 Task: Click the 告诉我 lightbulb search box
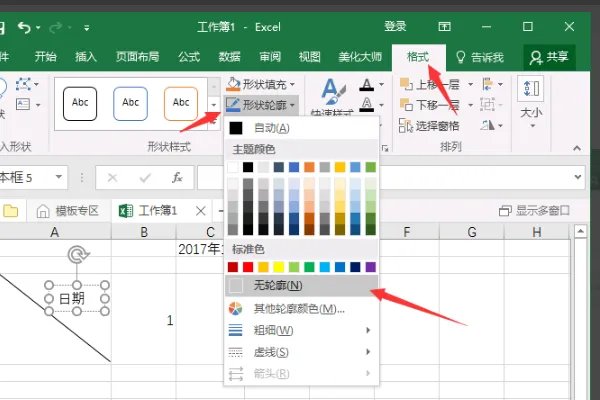coord(480,57)
